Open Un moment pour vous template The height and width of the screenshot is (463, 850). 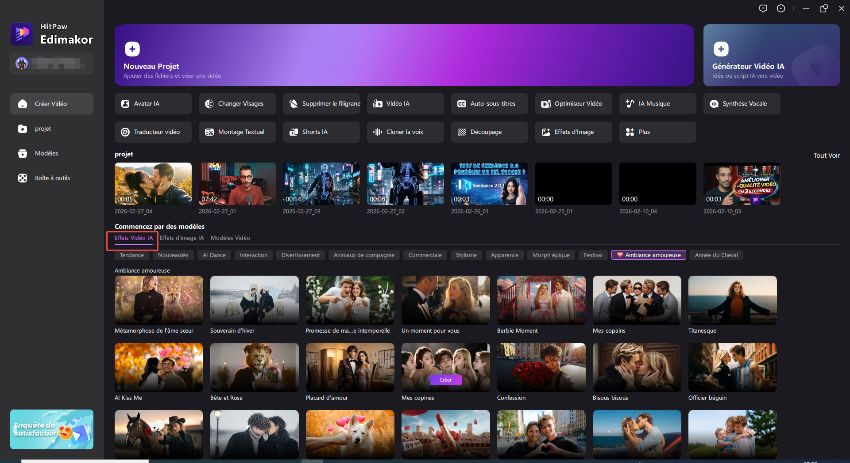446,300
